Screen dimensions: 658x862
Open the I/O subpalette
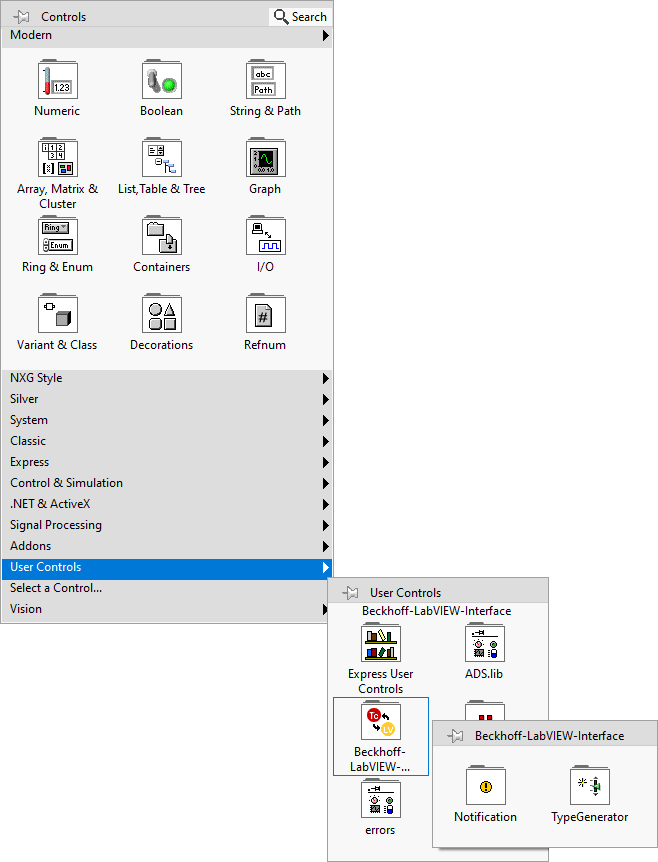click(x=266, y=236)
